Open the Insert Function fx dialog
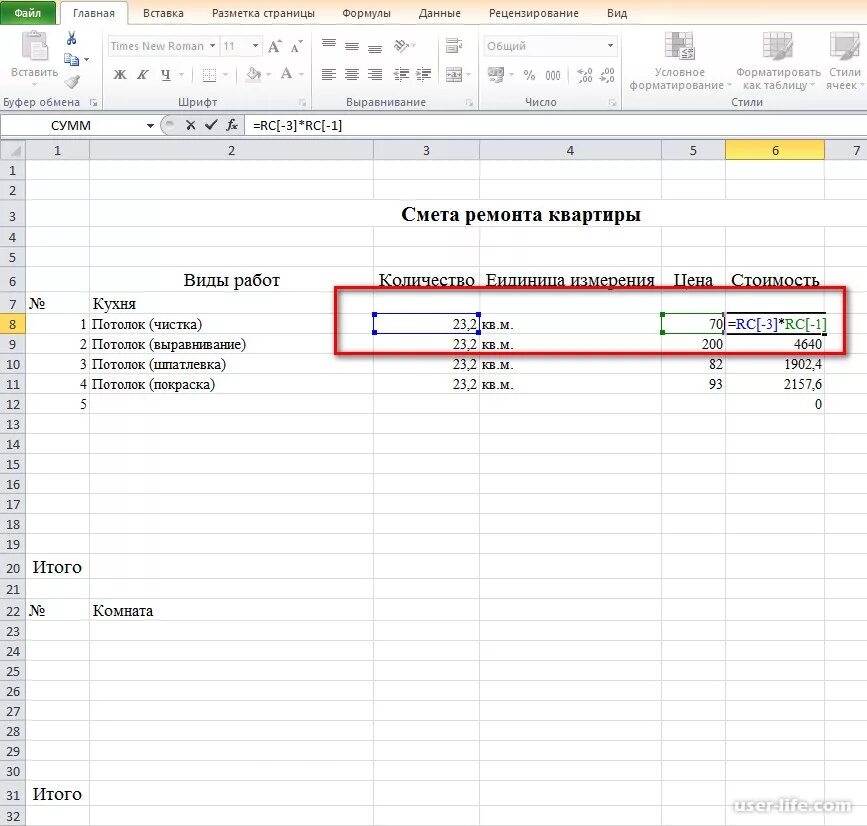Viewport: 867px width, 826px height. pos(232,126)
